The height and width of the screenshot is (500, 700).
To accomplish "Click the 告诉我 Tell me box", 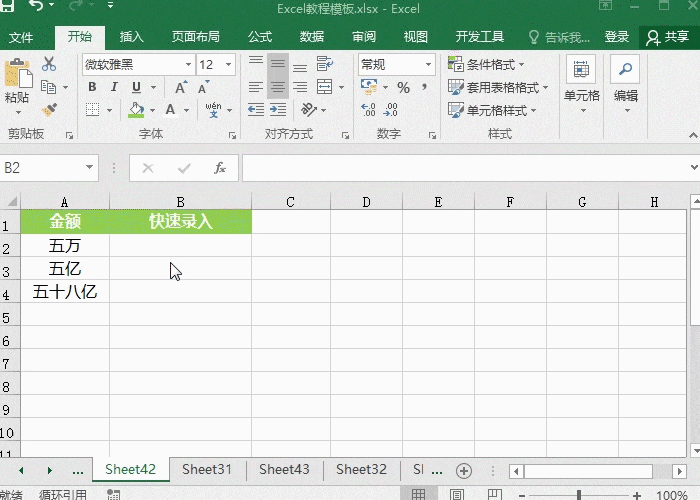I will [x=559, y=37].
